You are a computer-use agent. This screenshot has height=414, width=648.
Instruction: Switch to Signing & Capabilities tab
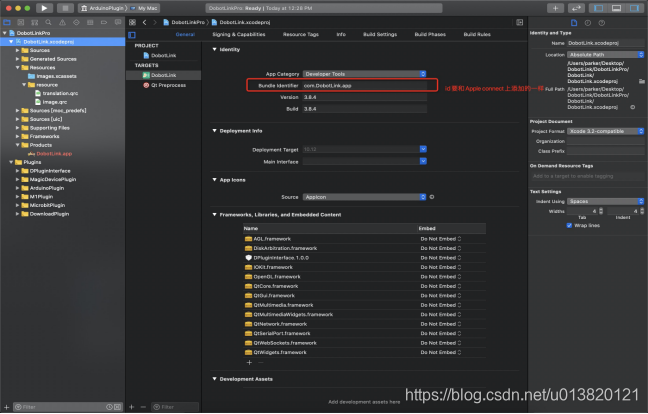tap(239, 34)
